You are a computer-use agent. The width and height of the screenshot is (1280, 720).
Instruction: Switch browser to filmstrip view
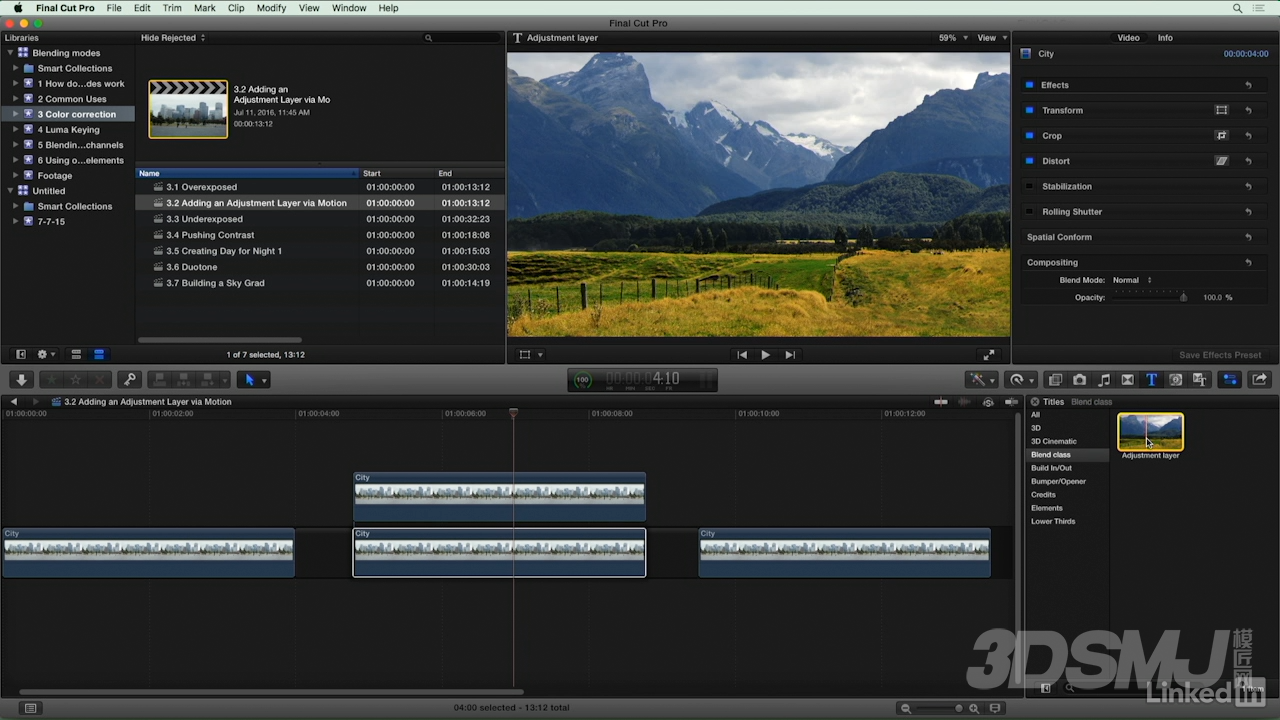coord(75,354)
